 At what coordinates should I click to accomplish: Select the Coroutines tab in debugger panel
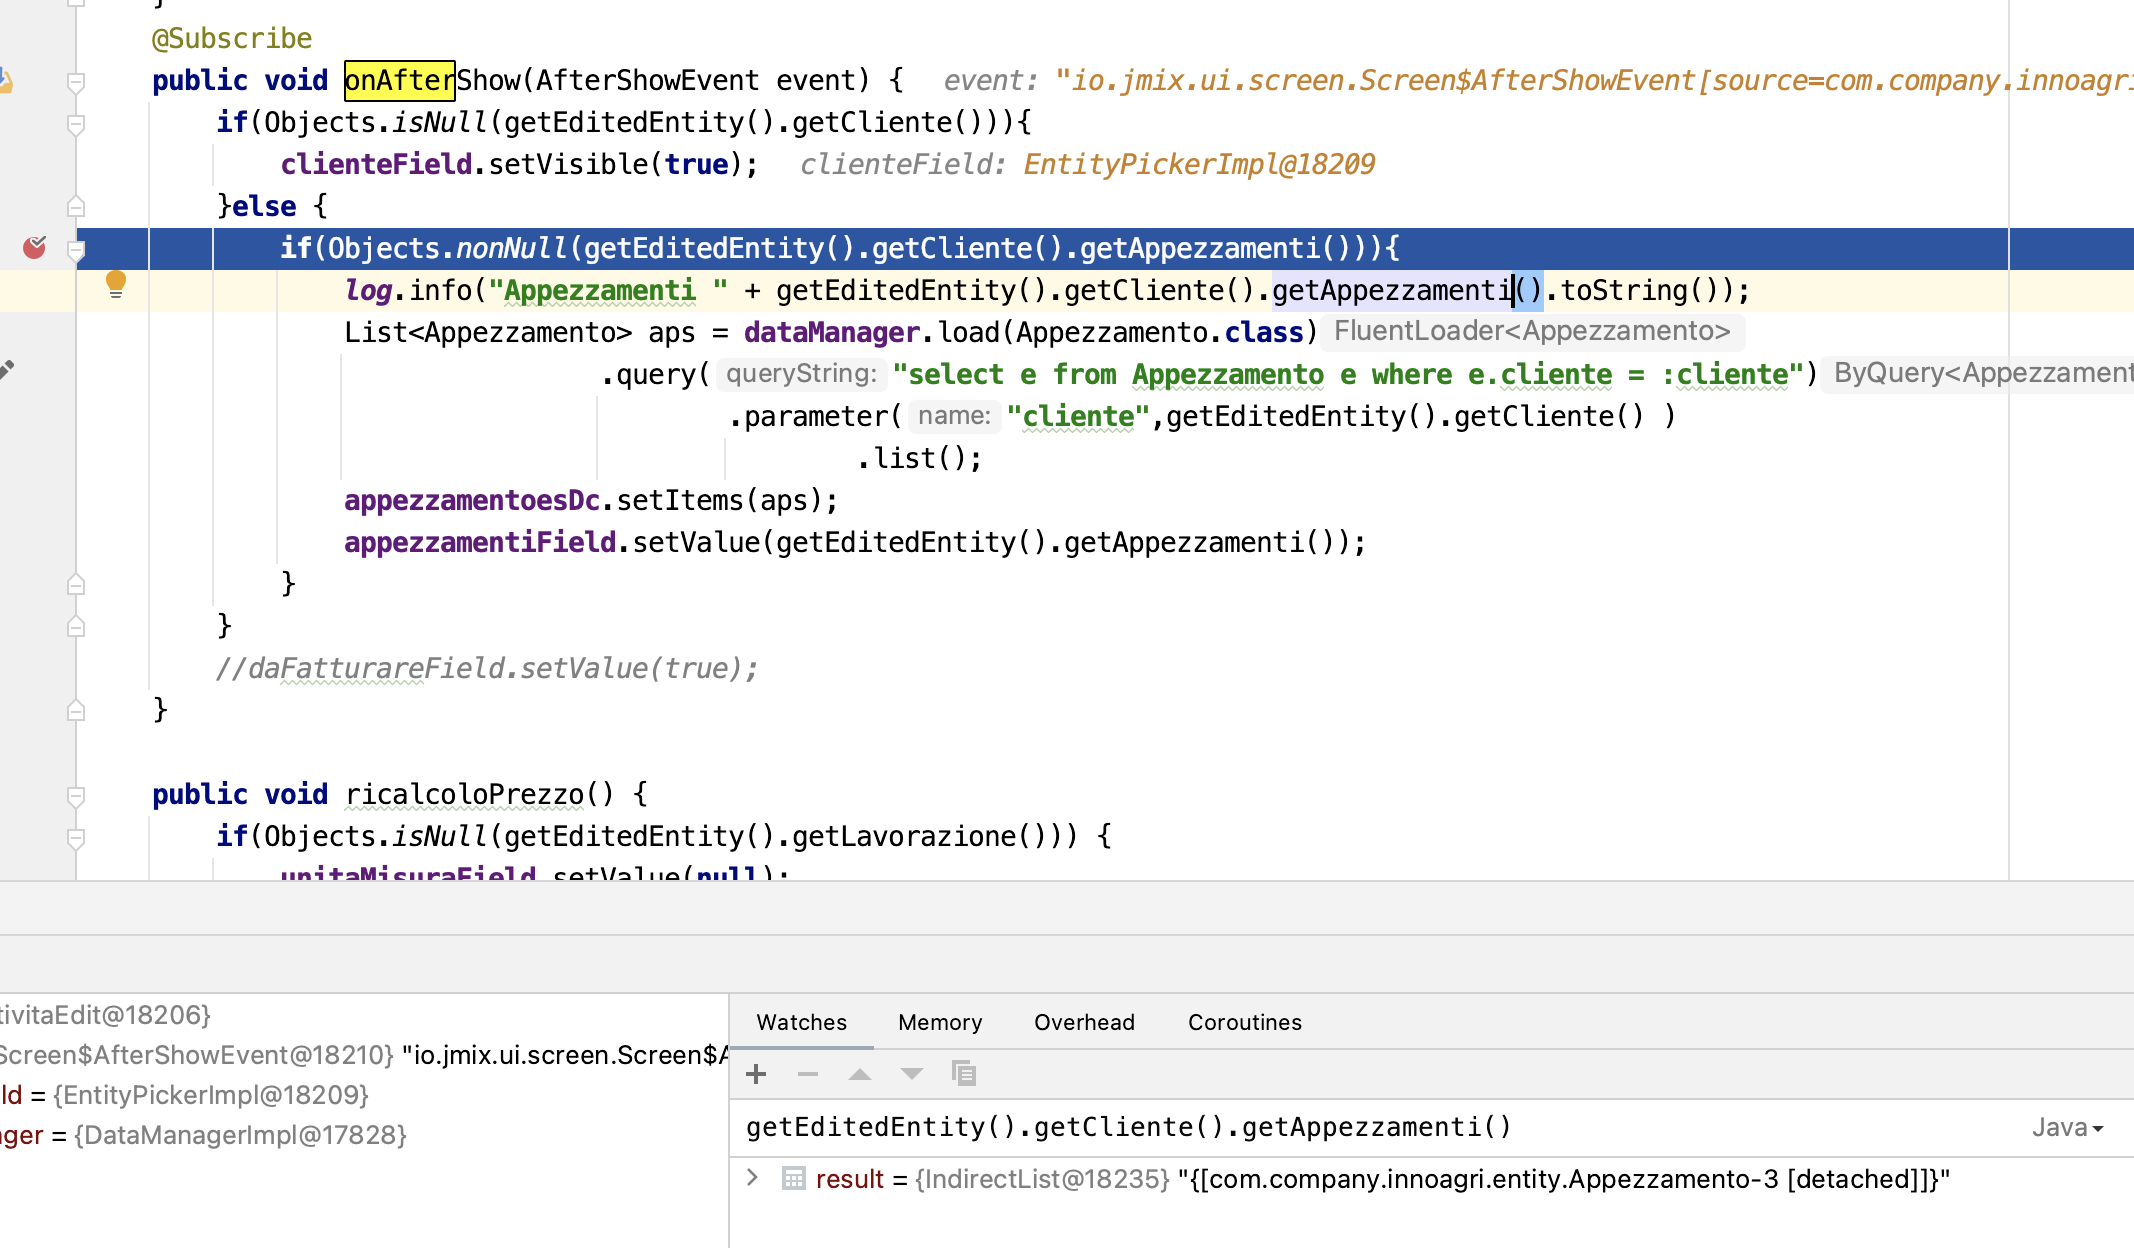[x=1244, y=1022]
